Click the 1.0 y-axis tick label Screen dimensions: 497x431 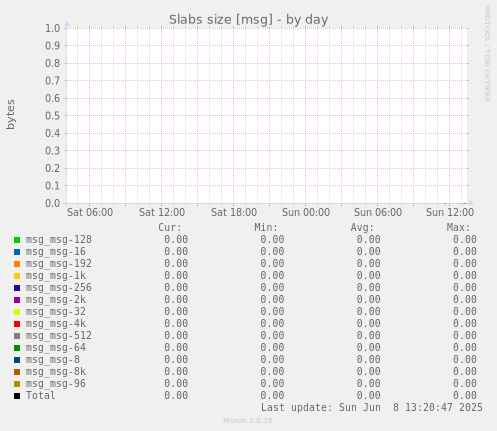pyautogui.click(x=53, y=28)
